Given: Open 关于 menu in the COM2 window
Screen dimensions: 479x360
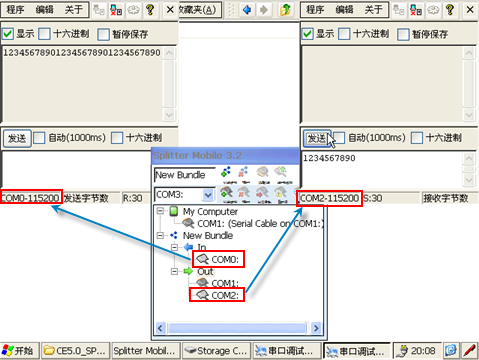Looking at the screenshot, I should coord(373,10).
